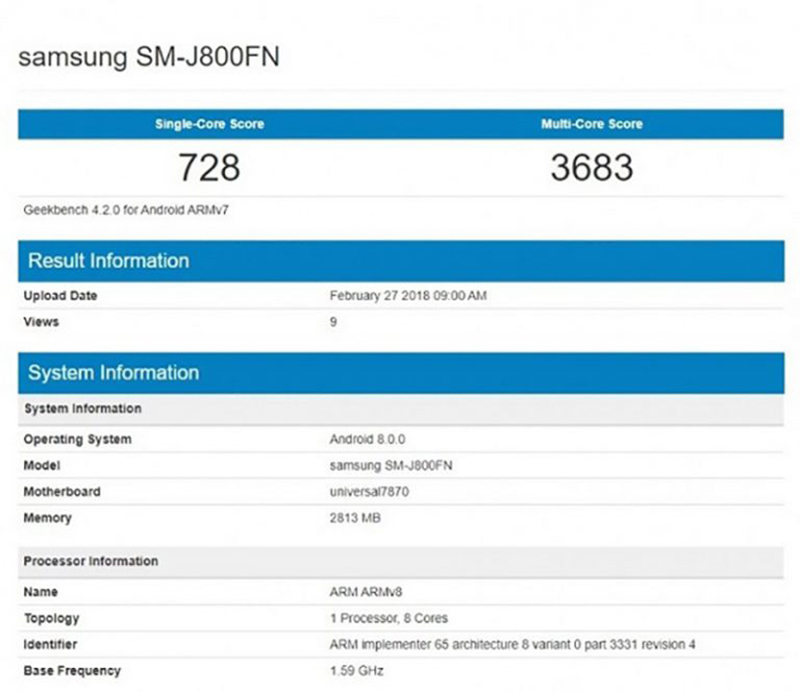The width and height of the screenshot is (800, 692).
Task: Select the Single-Core Score header
Action: point(210,124)
